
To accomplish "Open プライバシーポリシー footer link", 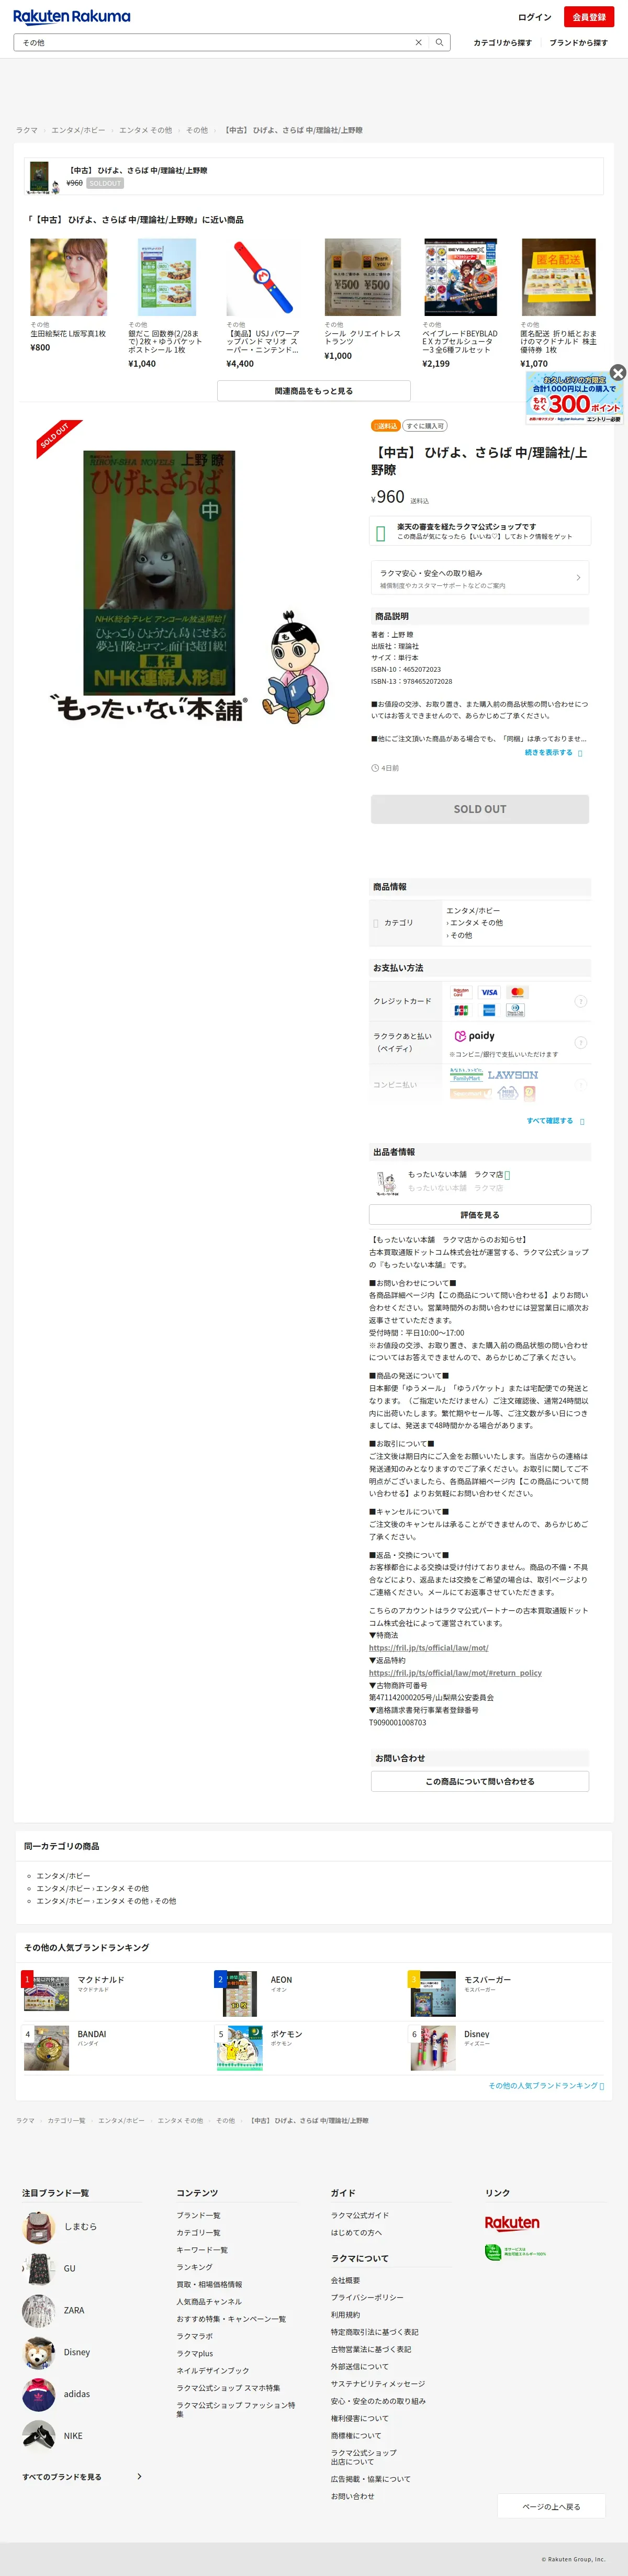I will tap(367, 2297).
